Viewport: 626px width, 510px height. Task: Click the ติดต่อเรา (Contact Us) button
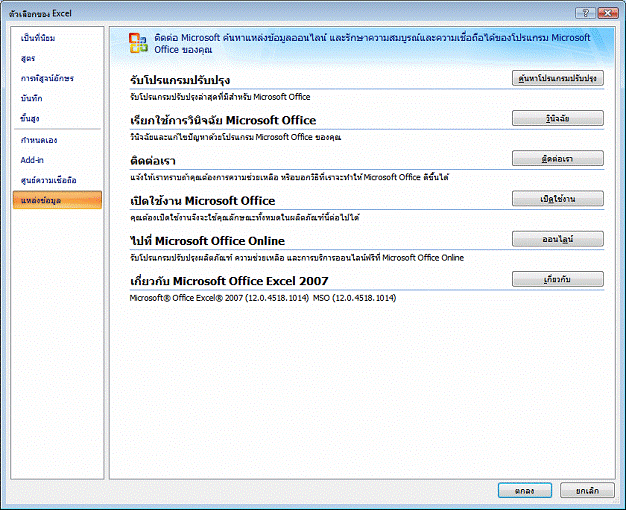pyautogui.click(x=558, y=159)
